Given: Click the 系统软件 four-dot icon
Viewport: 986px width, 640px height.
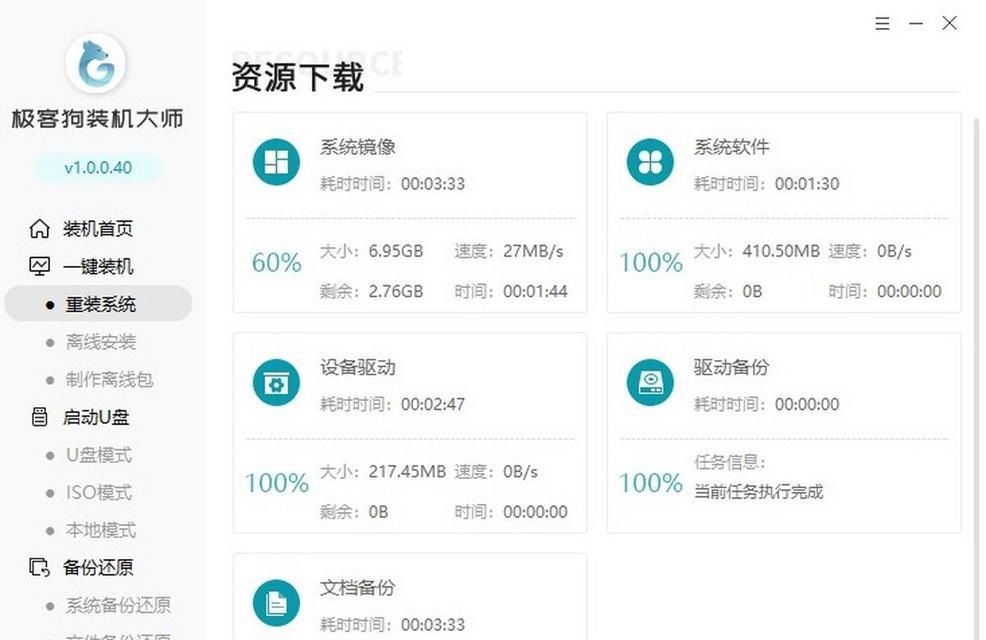Looking at the screenshot, I should click(650, 162).
